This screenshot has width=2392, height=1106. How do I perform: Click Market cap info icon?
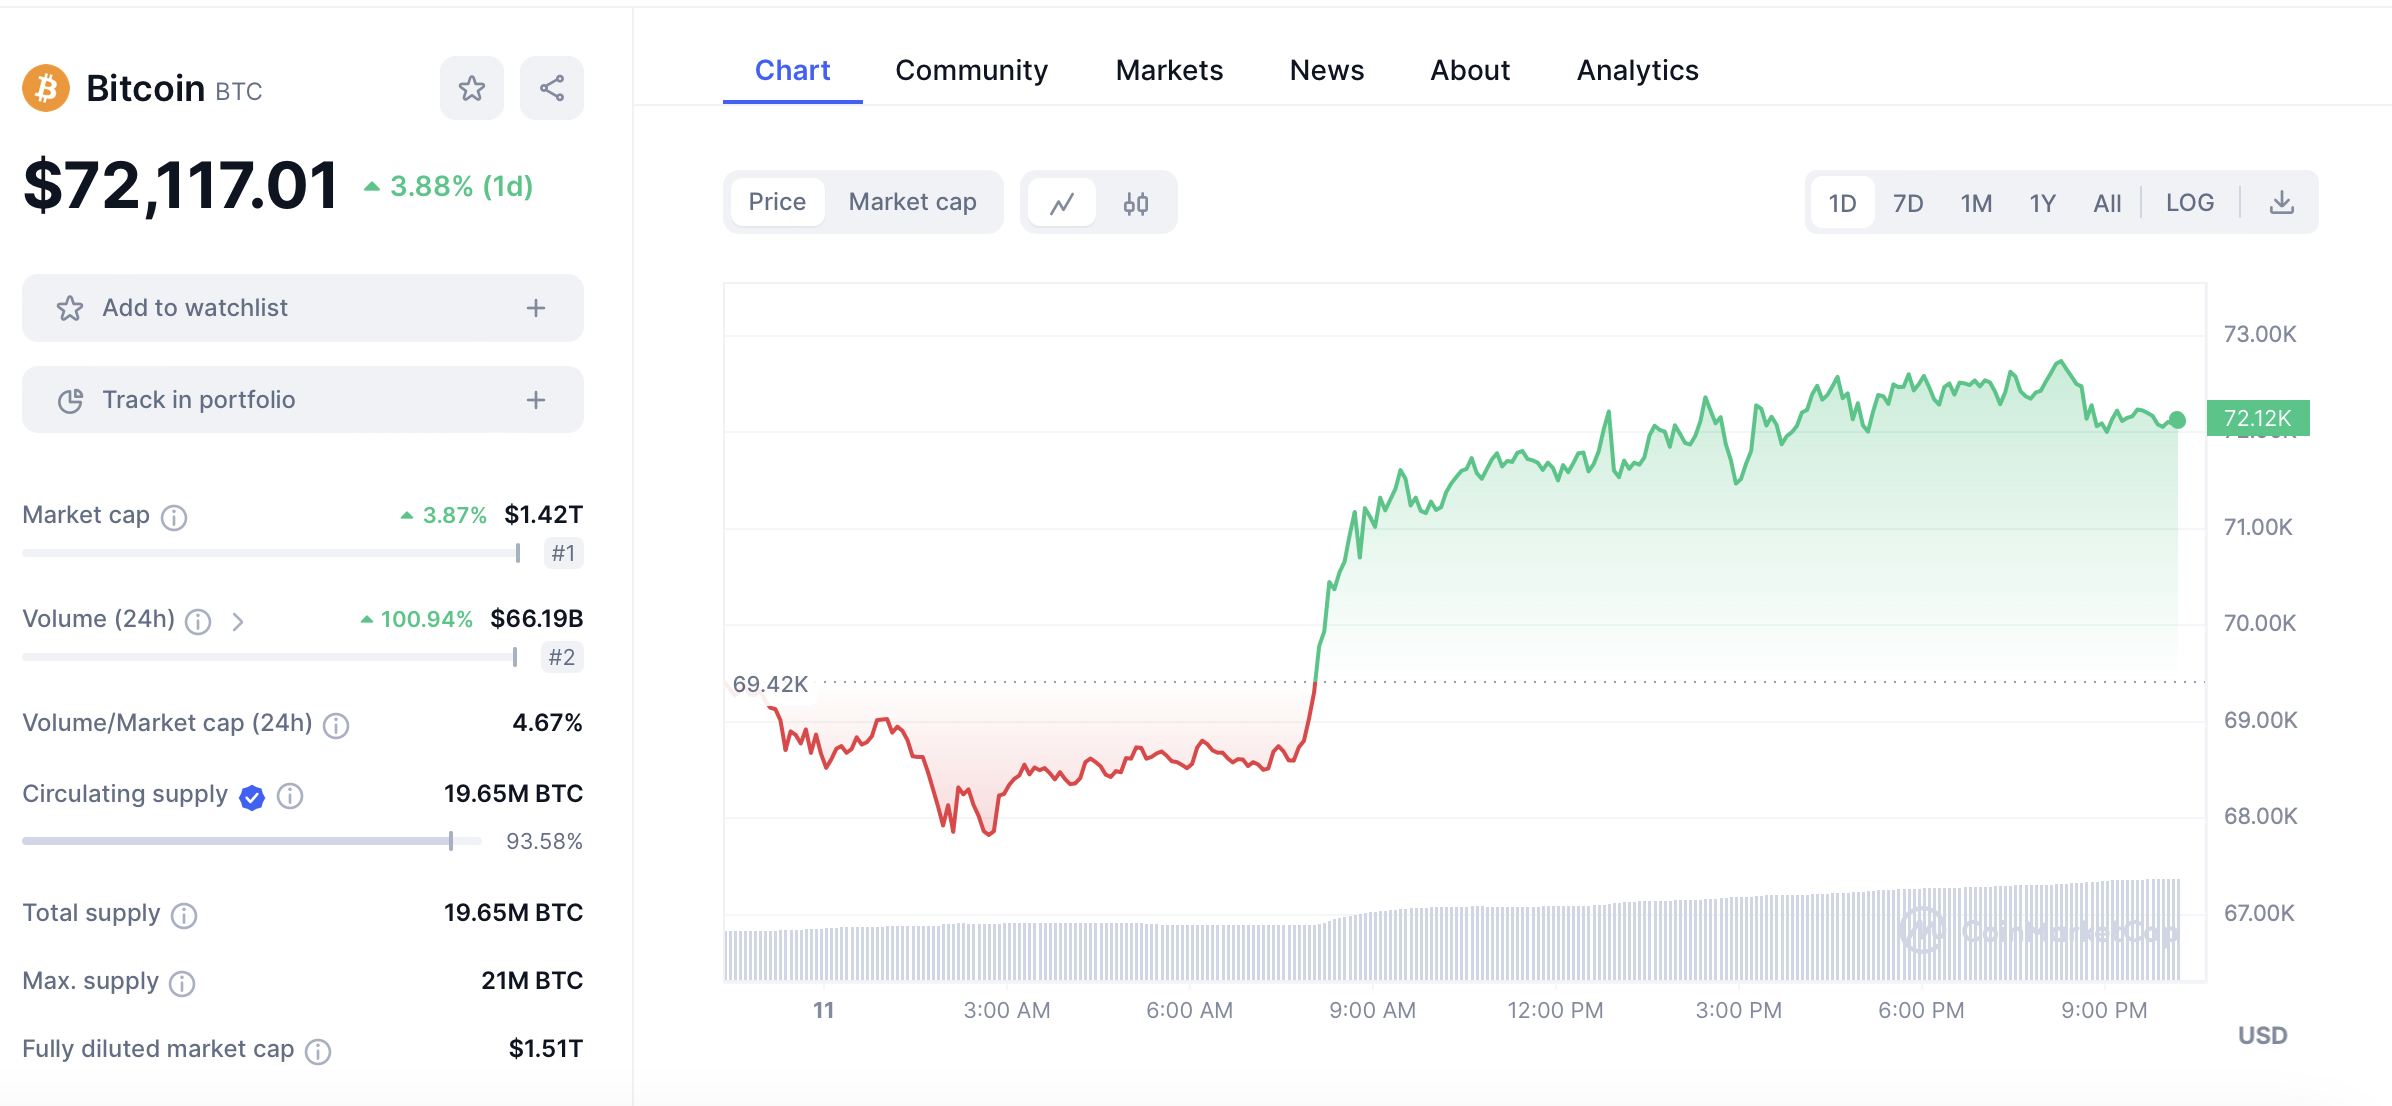click(174, 517)
